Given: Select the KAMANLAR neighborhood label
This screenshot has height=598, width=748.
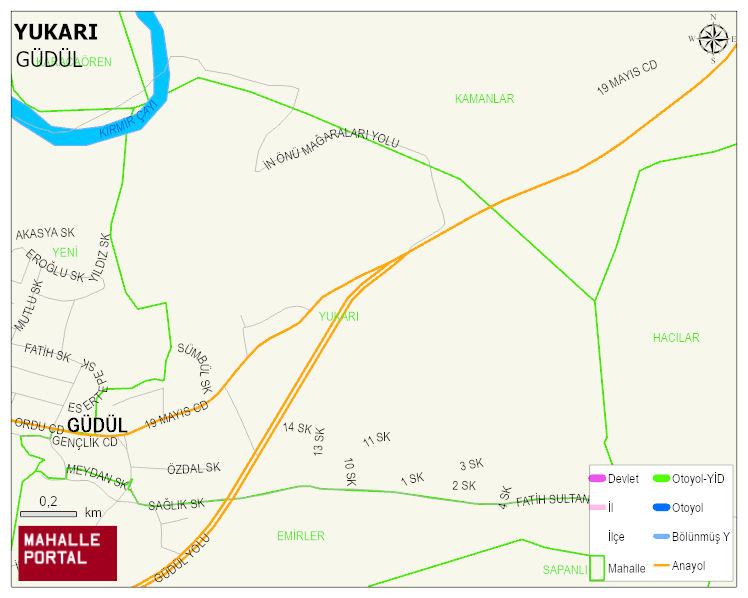Looking at the screenshot, I should coord(485,99).
